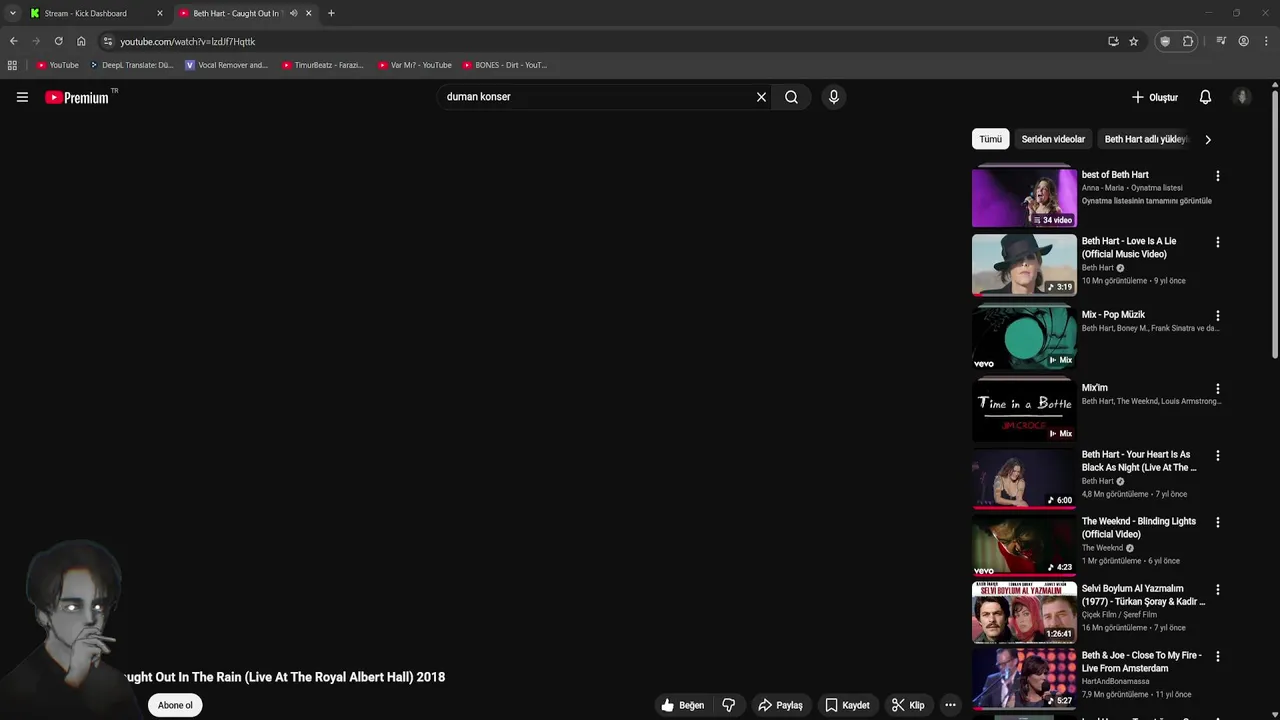Open the apps grid in bookmarks bar

pos(12,65)
